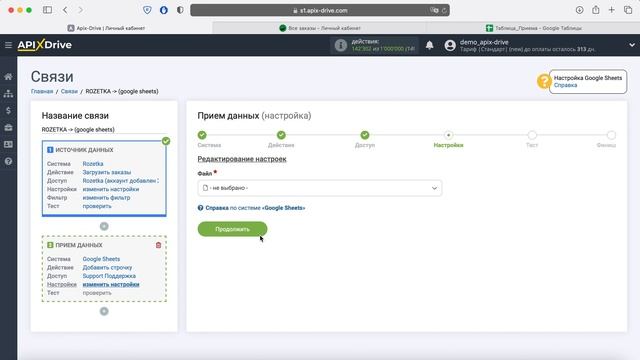Click the Safari address bar
This screenshot has width=640, height=360.
coord(320,11)
